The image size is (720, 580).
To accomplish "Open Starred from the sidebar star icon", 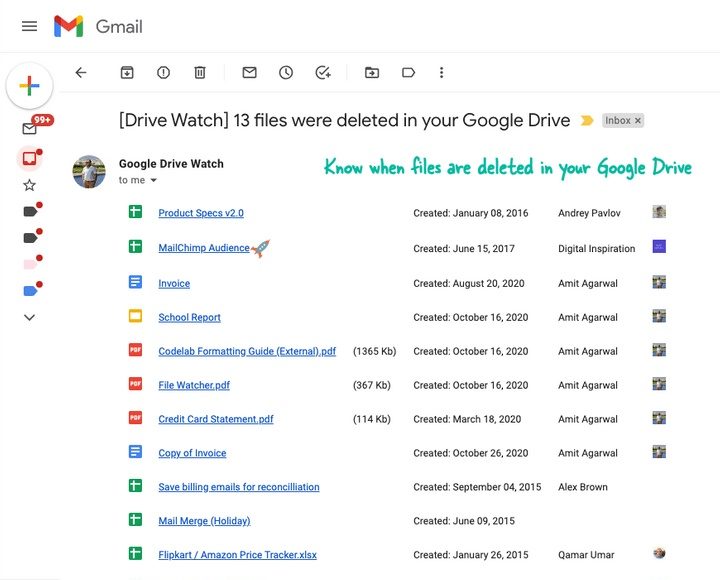I will coord(29,186).
